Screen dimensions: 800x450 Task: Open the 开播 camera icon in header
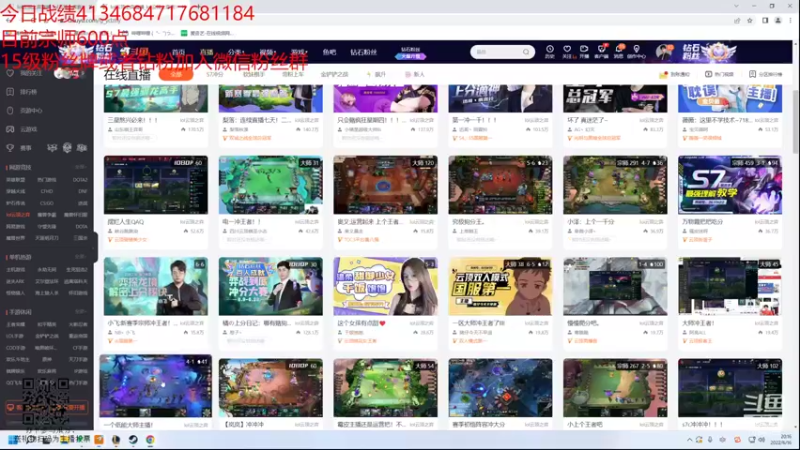point(584,49)
